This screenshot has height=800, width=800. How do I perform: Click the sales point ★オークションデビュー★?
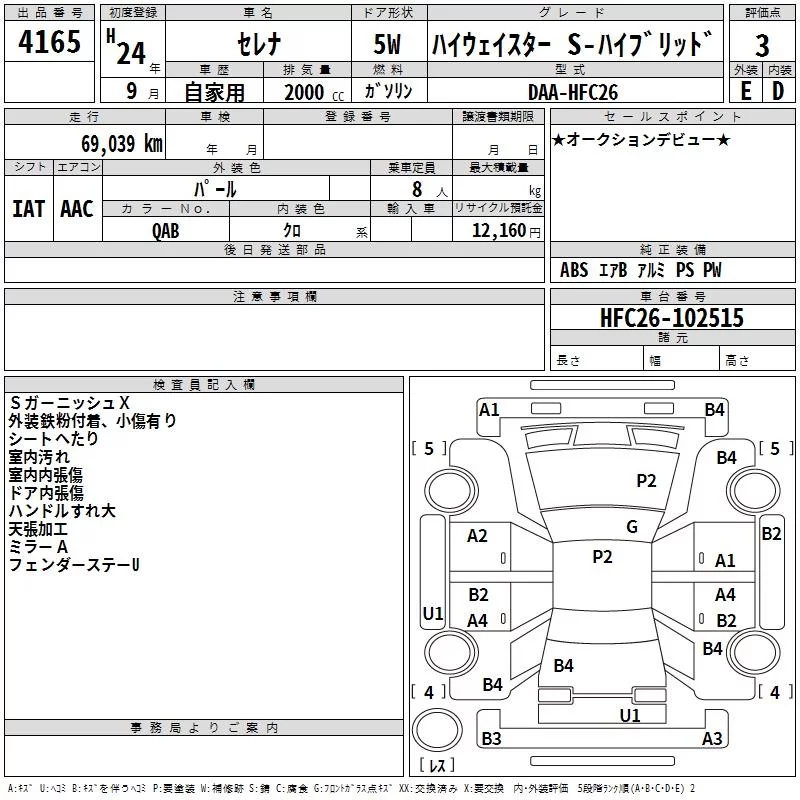641,139
